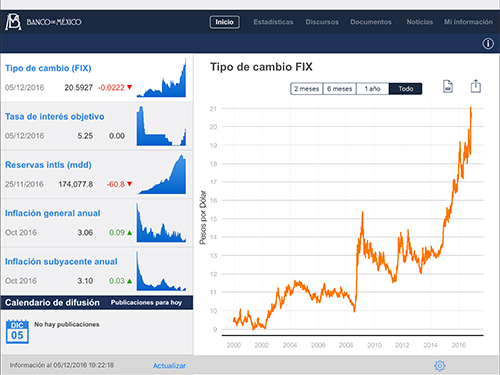Tap the 20.5927 exchange rate value
Image resolution: width=500 pixels, height=375 pixels.
78,88
